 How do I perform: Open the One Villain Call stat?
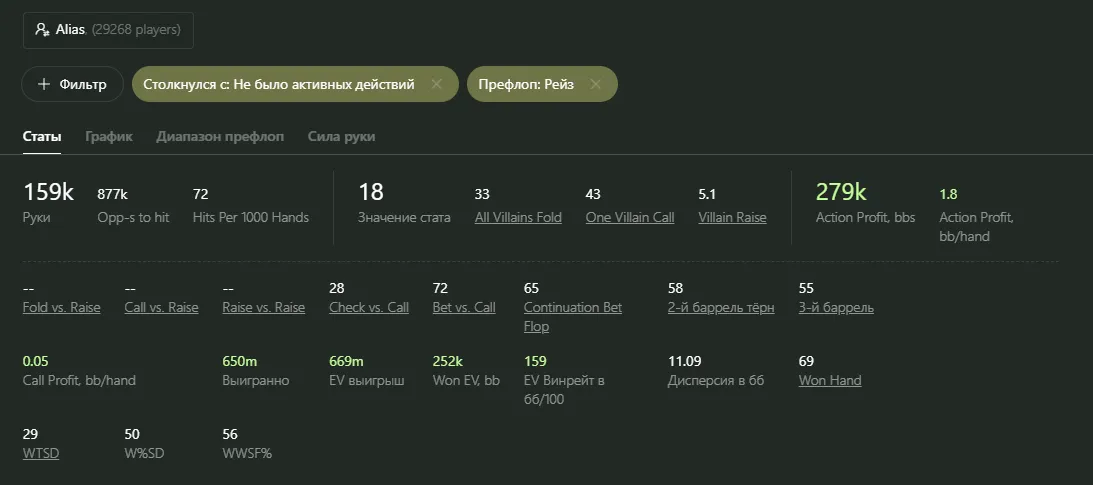(x=630, y=217)
